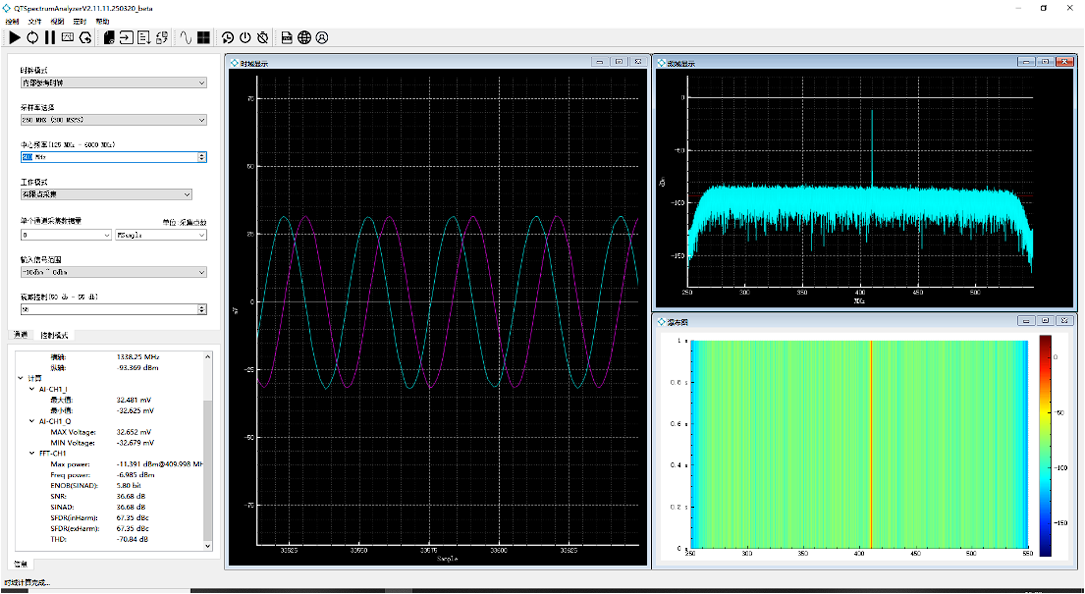Select the SFDR(exHarm) row

pyautogui.click(x=111, y=528)
